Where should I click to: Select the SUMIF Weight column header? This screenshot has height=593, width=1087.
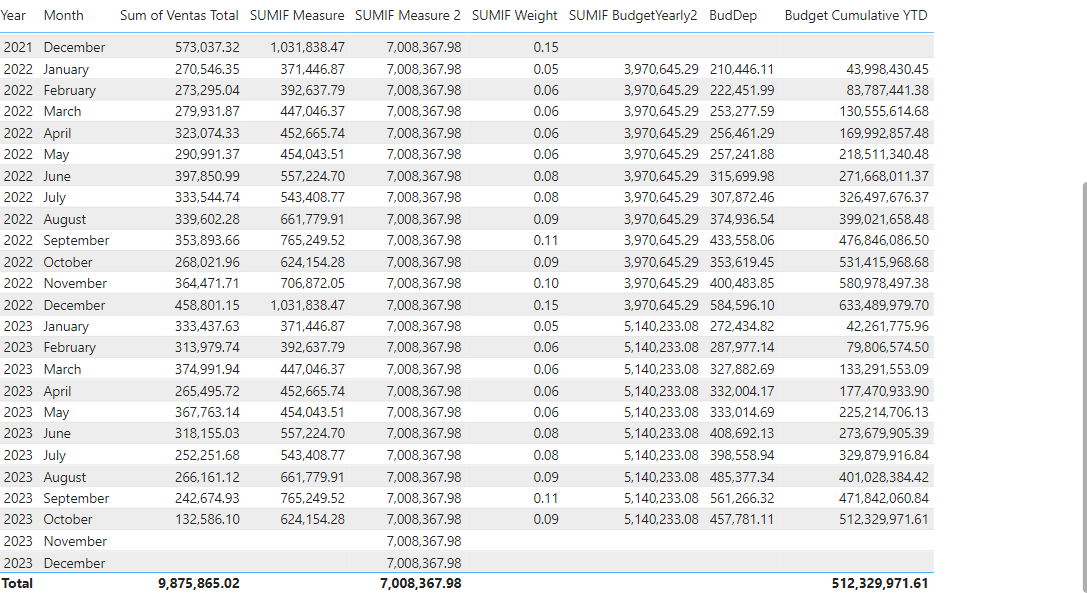point(514,15)
